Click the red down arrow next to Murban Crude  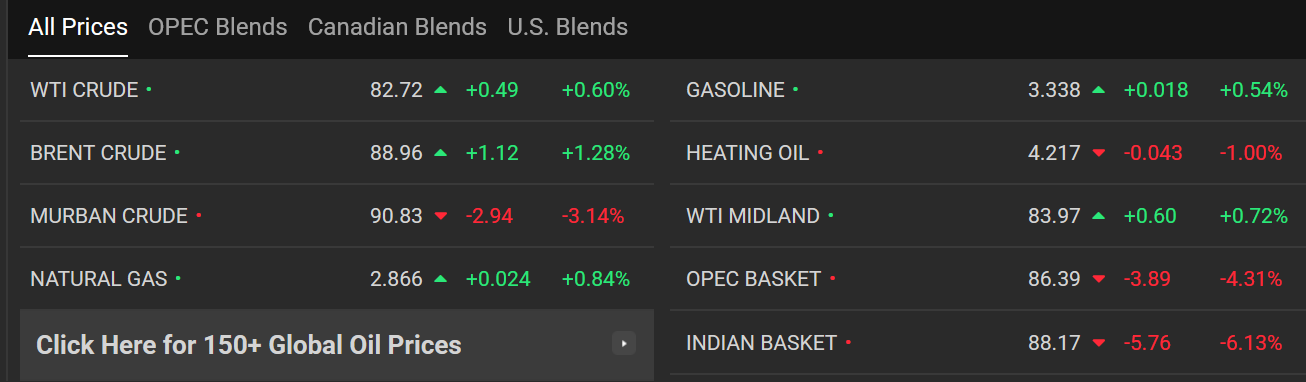[x=441, y=216]
